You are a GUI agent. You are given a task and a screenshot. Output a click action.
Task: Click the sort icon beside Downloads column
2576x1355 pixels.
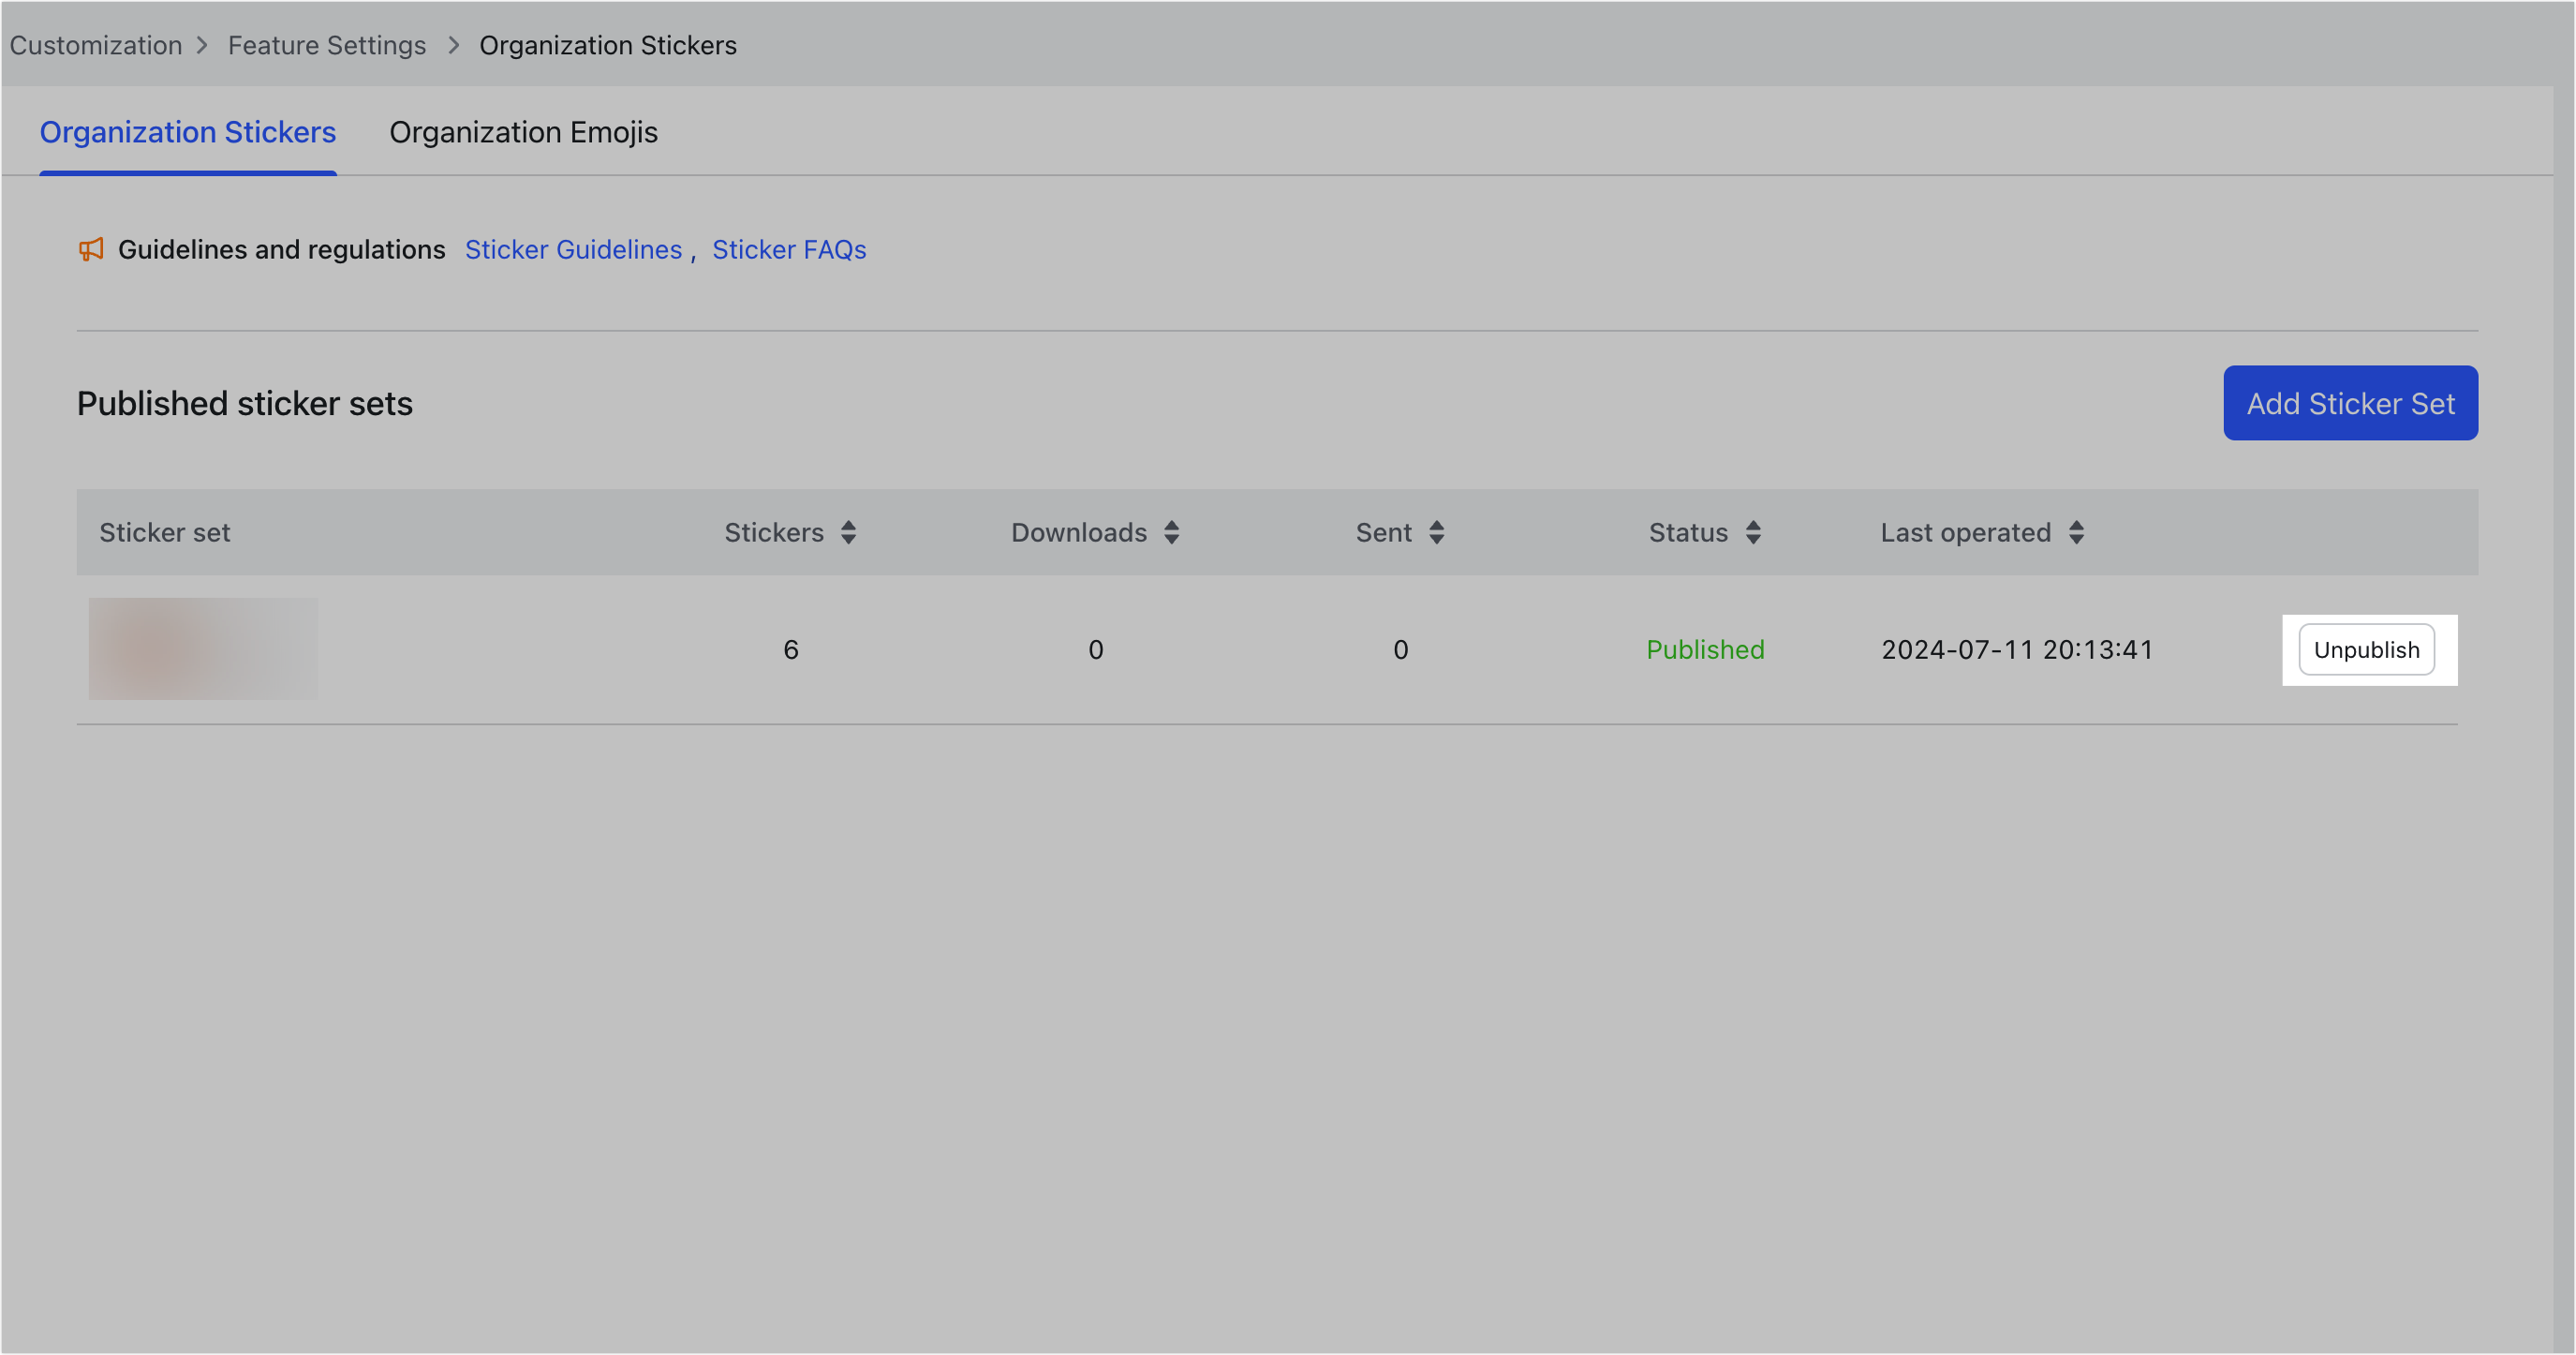coord(1171,532)
